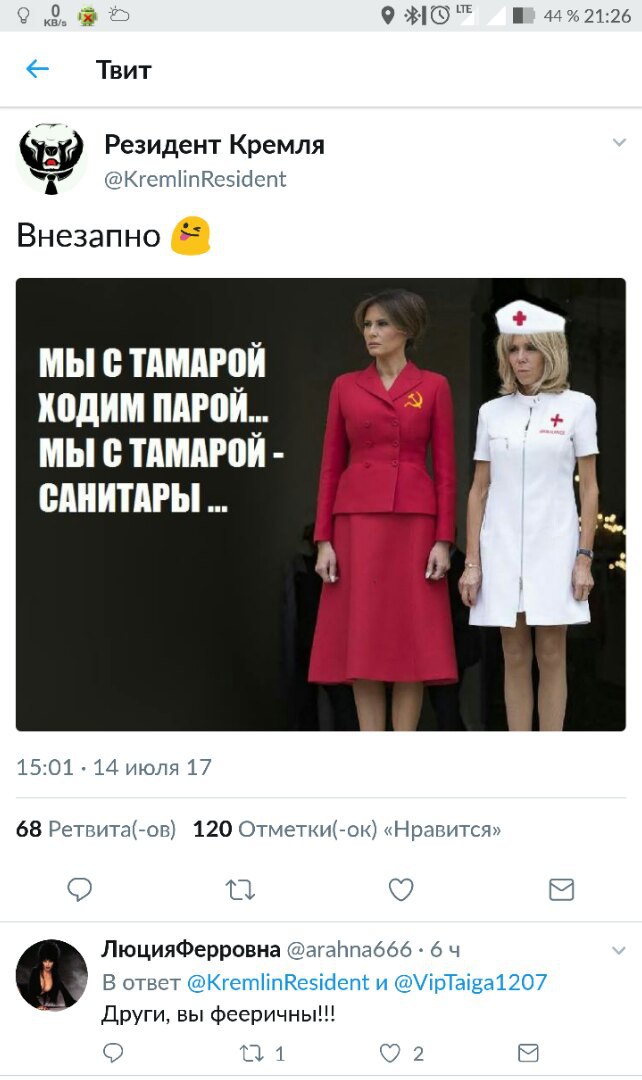The height and width of the screenshot is (1080, 642).
Task: Open the @KremlinResident handle under the name
Action: [195, 179]
